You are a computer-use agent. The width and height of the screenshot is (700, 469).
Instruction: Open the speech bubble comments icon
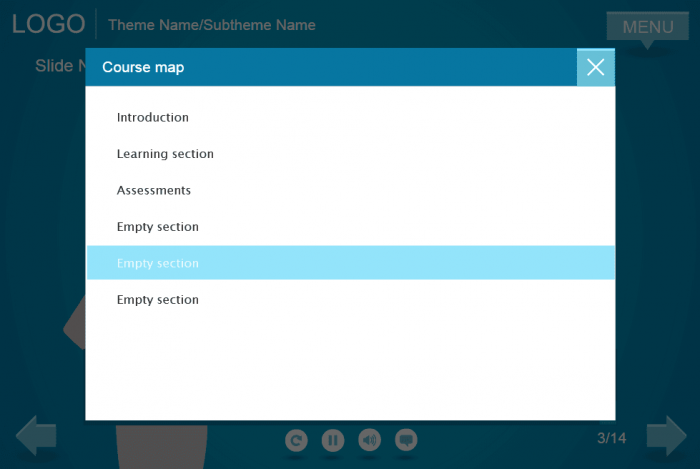click(x=406, y=440)
